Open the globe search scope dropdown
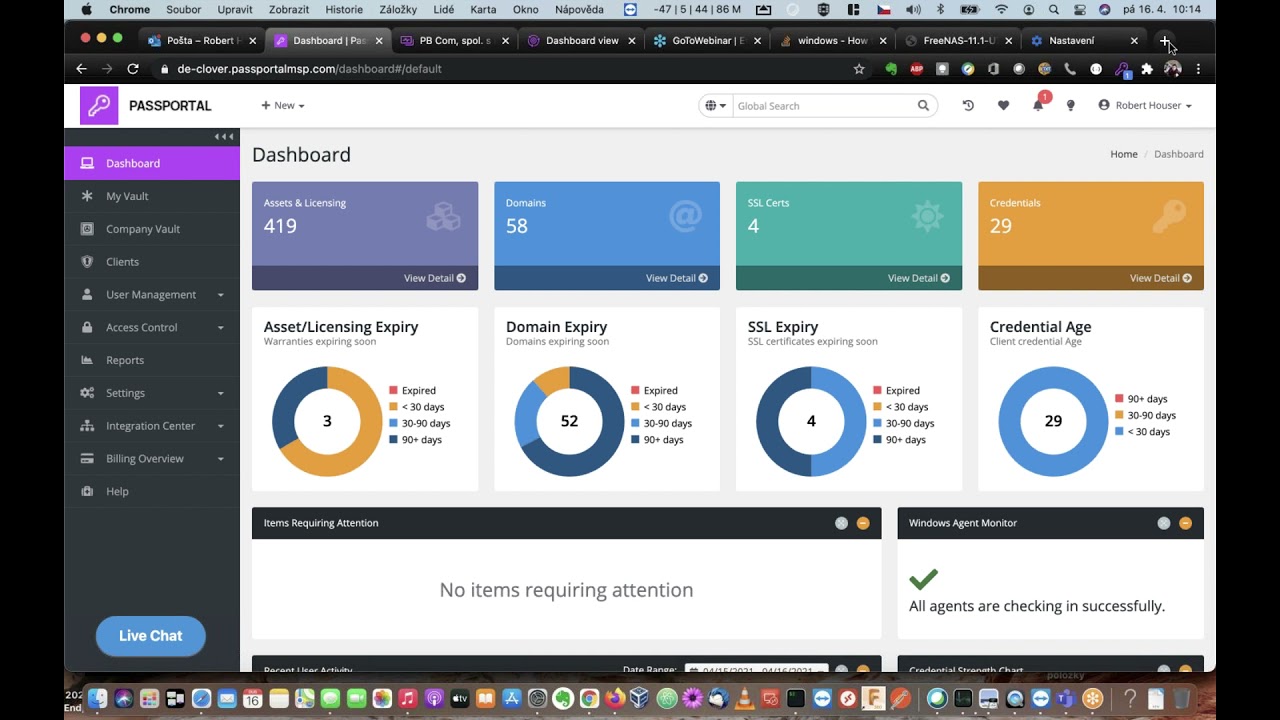1280x720 pixels. click(715, 106)
